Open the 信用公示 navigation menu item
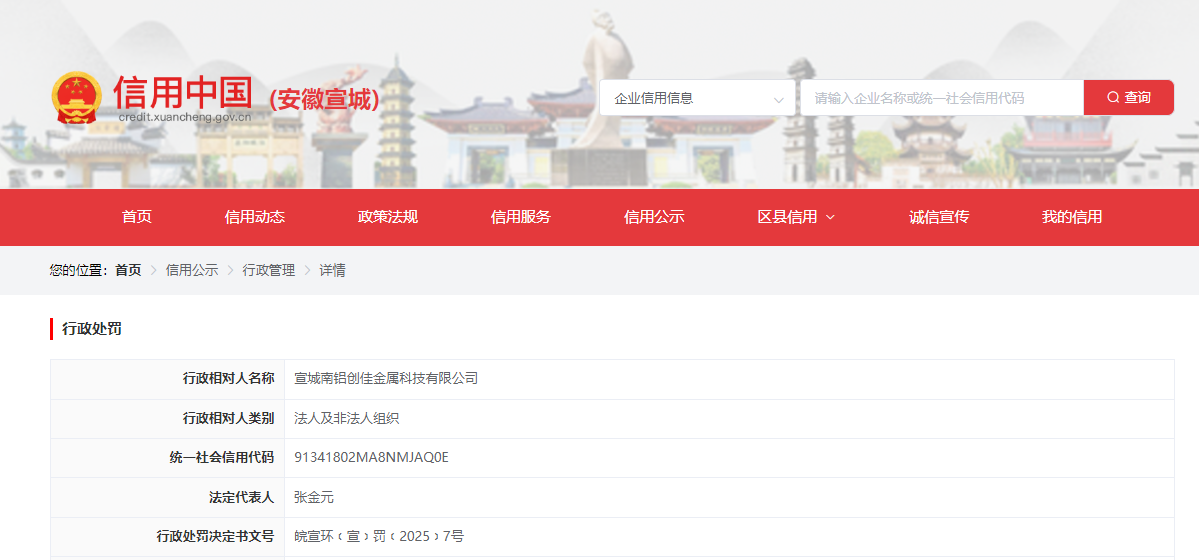Screen dimensions: 1199x560 point(654,217)
